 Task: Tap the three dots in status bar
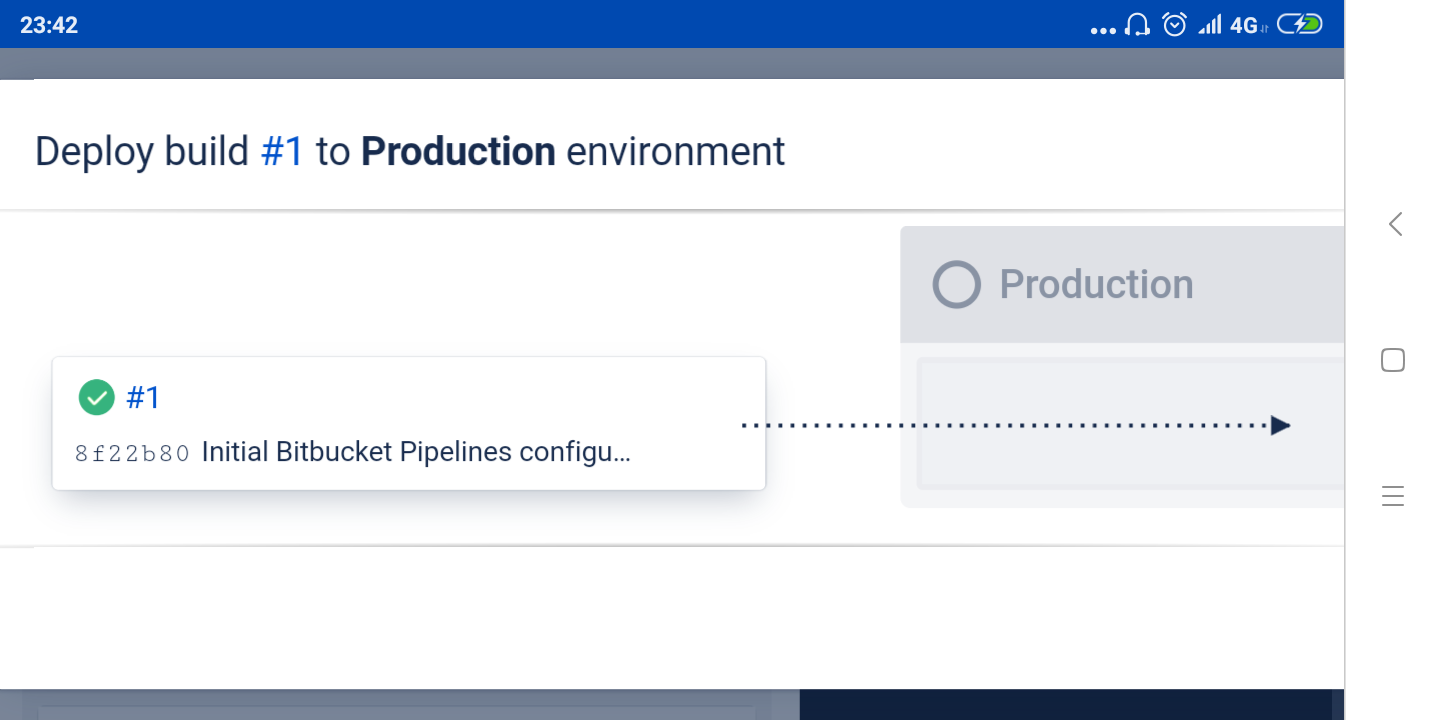[x=1103, y=30]
